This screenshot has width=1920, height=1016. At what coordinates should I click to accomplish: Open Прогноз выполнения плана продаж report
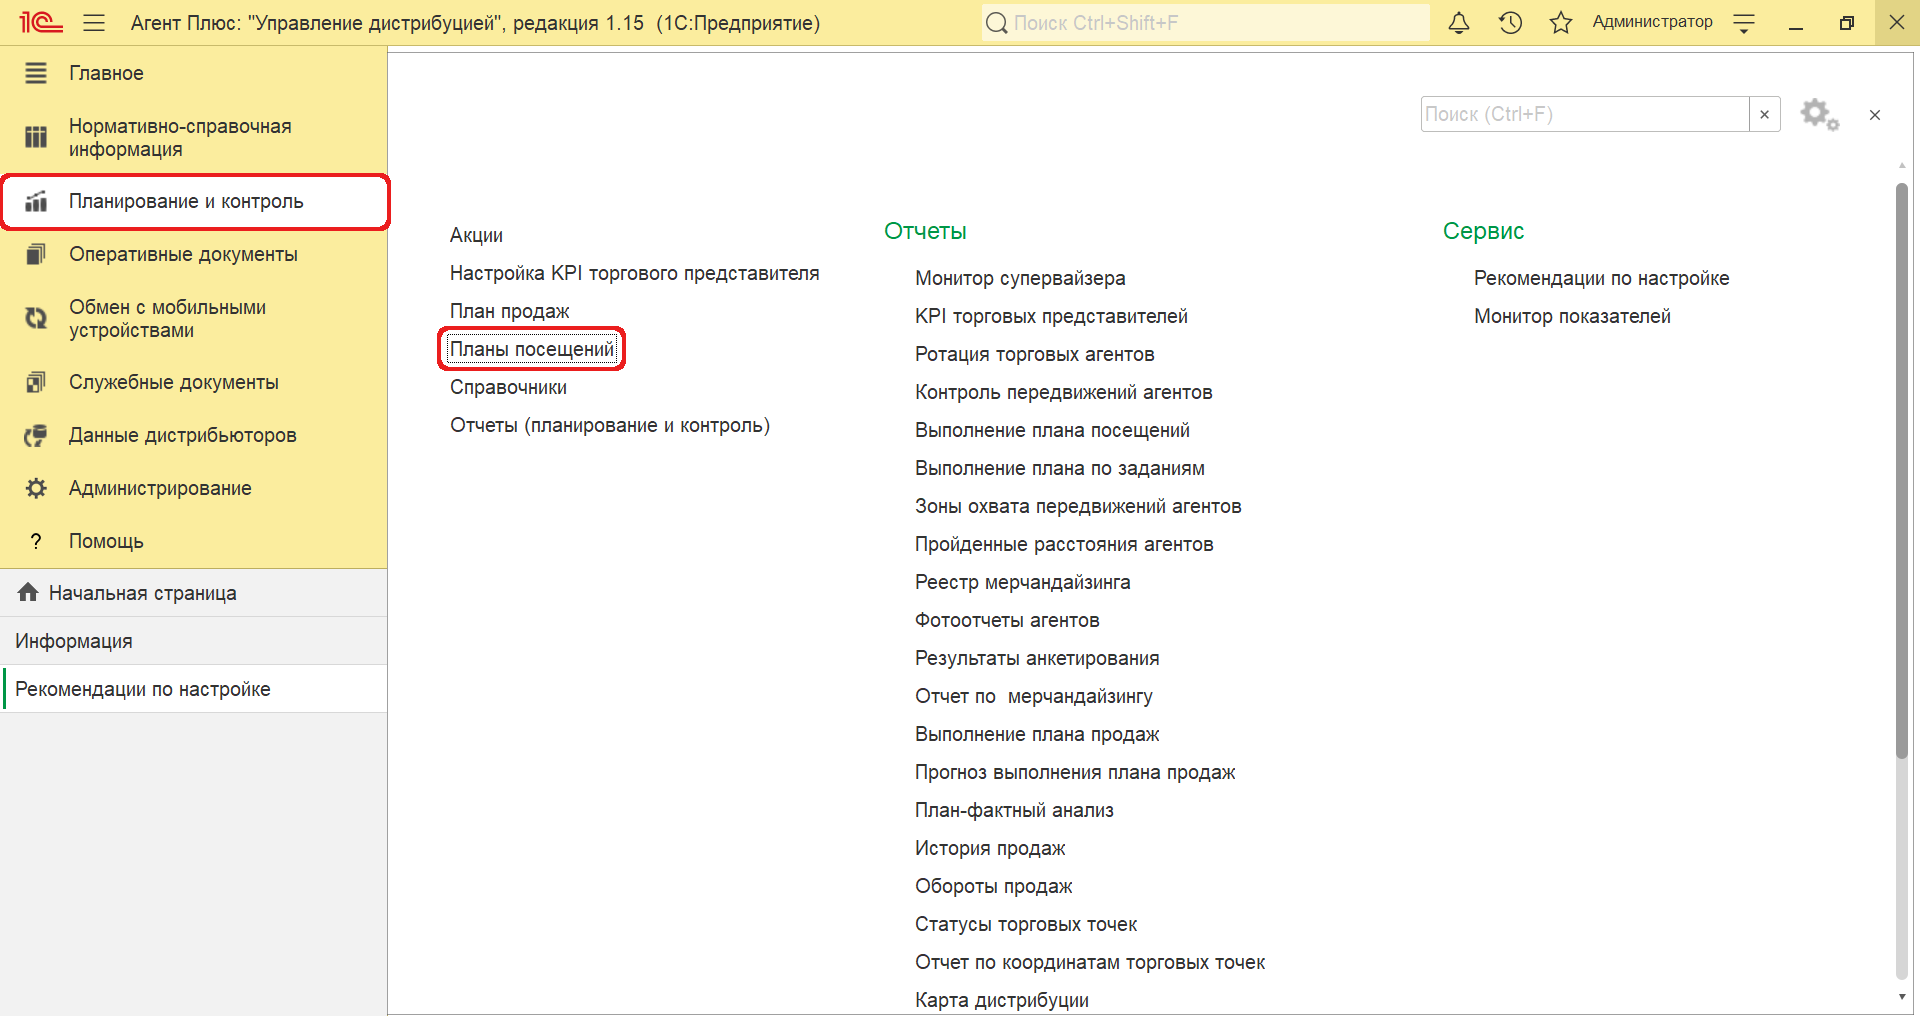(1075, 772)
